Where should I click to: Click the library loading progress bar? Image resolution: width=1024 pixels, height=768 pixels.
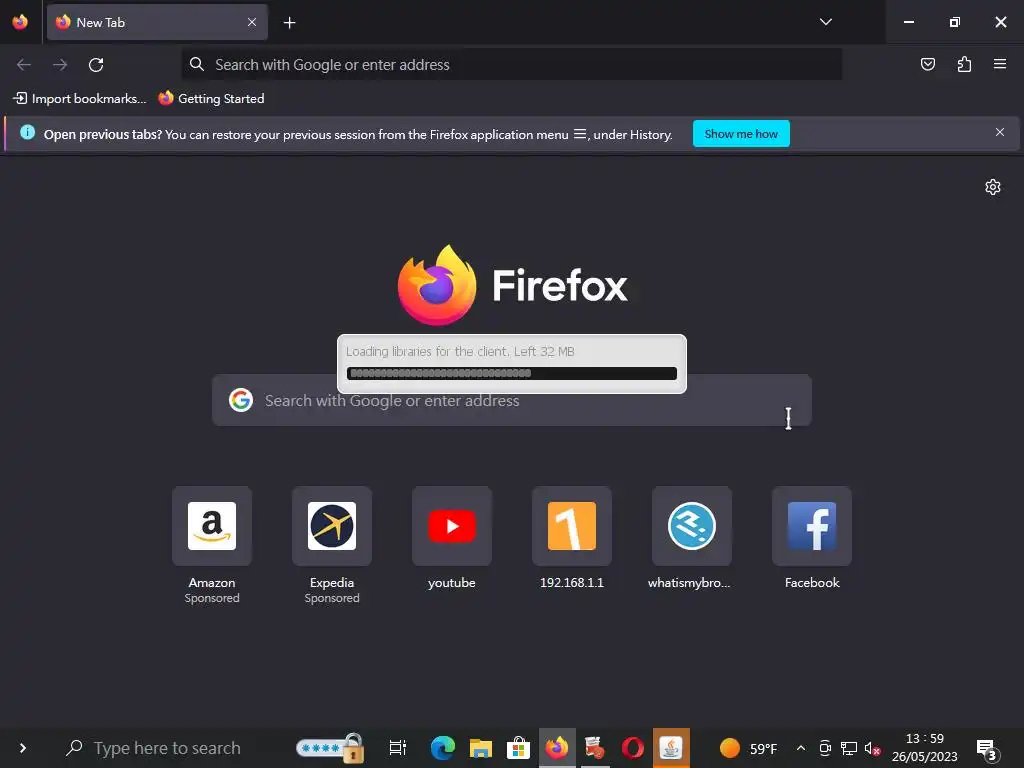[512, 374]
